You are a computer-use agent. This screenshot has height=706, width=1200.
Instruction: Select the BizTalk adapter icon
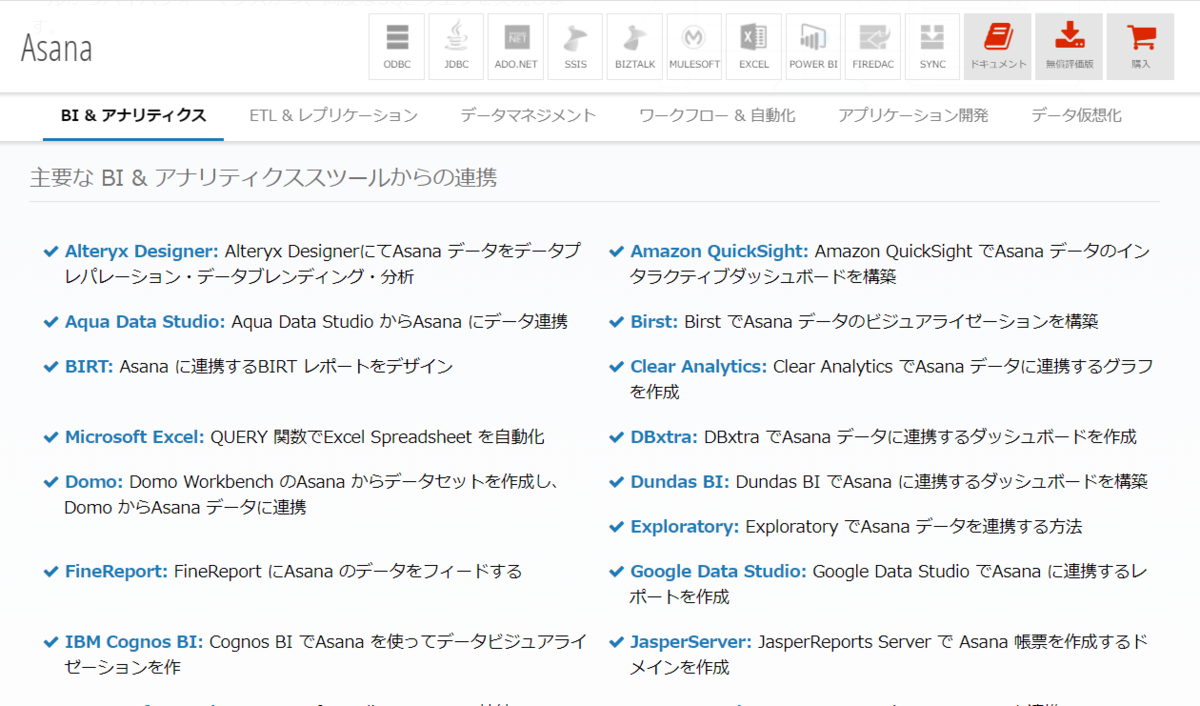pos(635,47)
